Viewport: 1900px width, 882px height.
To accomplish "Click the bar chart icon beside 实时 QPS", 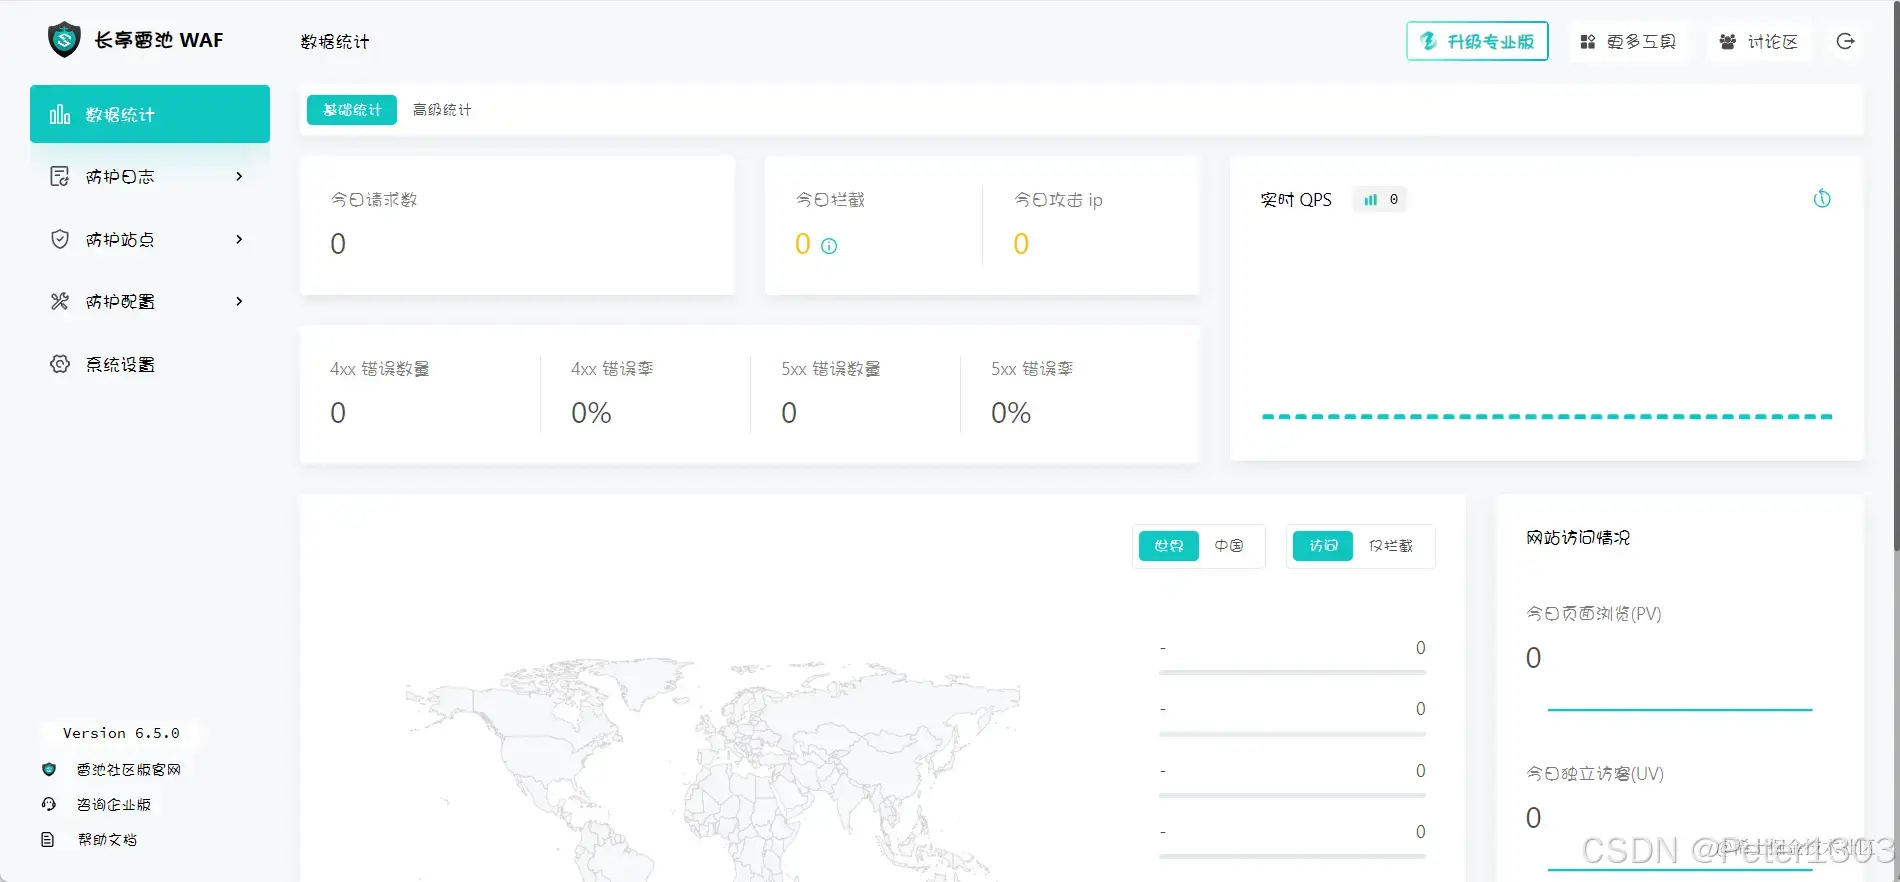I will click(1371, 200).
